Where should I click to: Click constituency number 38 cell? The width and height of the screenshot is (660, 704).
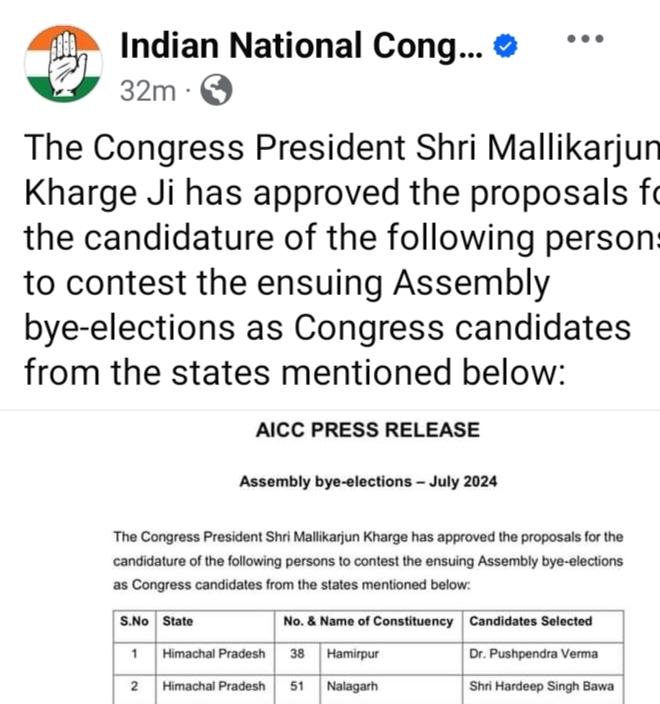296,654
